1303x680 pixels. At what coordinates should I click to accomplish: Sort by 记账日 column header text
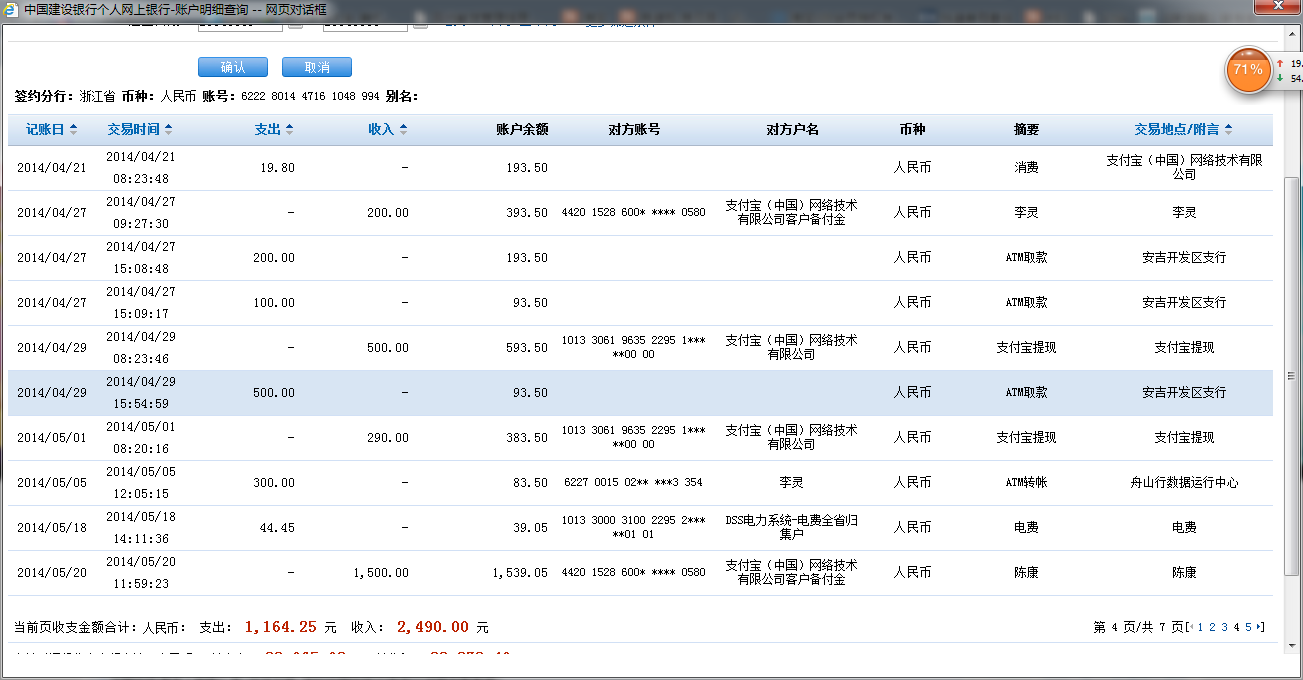[x=45, y=130]
